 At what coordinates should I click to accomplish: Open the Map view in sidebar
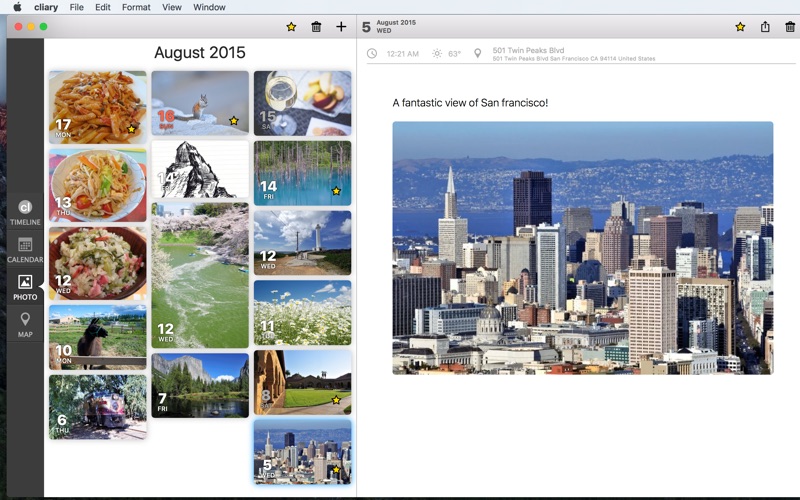(x=25, y=324)
